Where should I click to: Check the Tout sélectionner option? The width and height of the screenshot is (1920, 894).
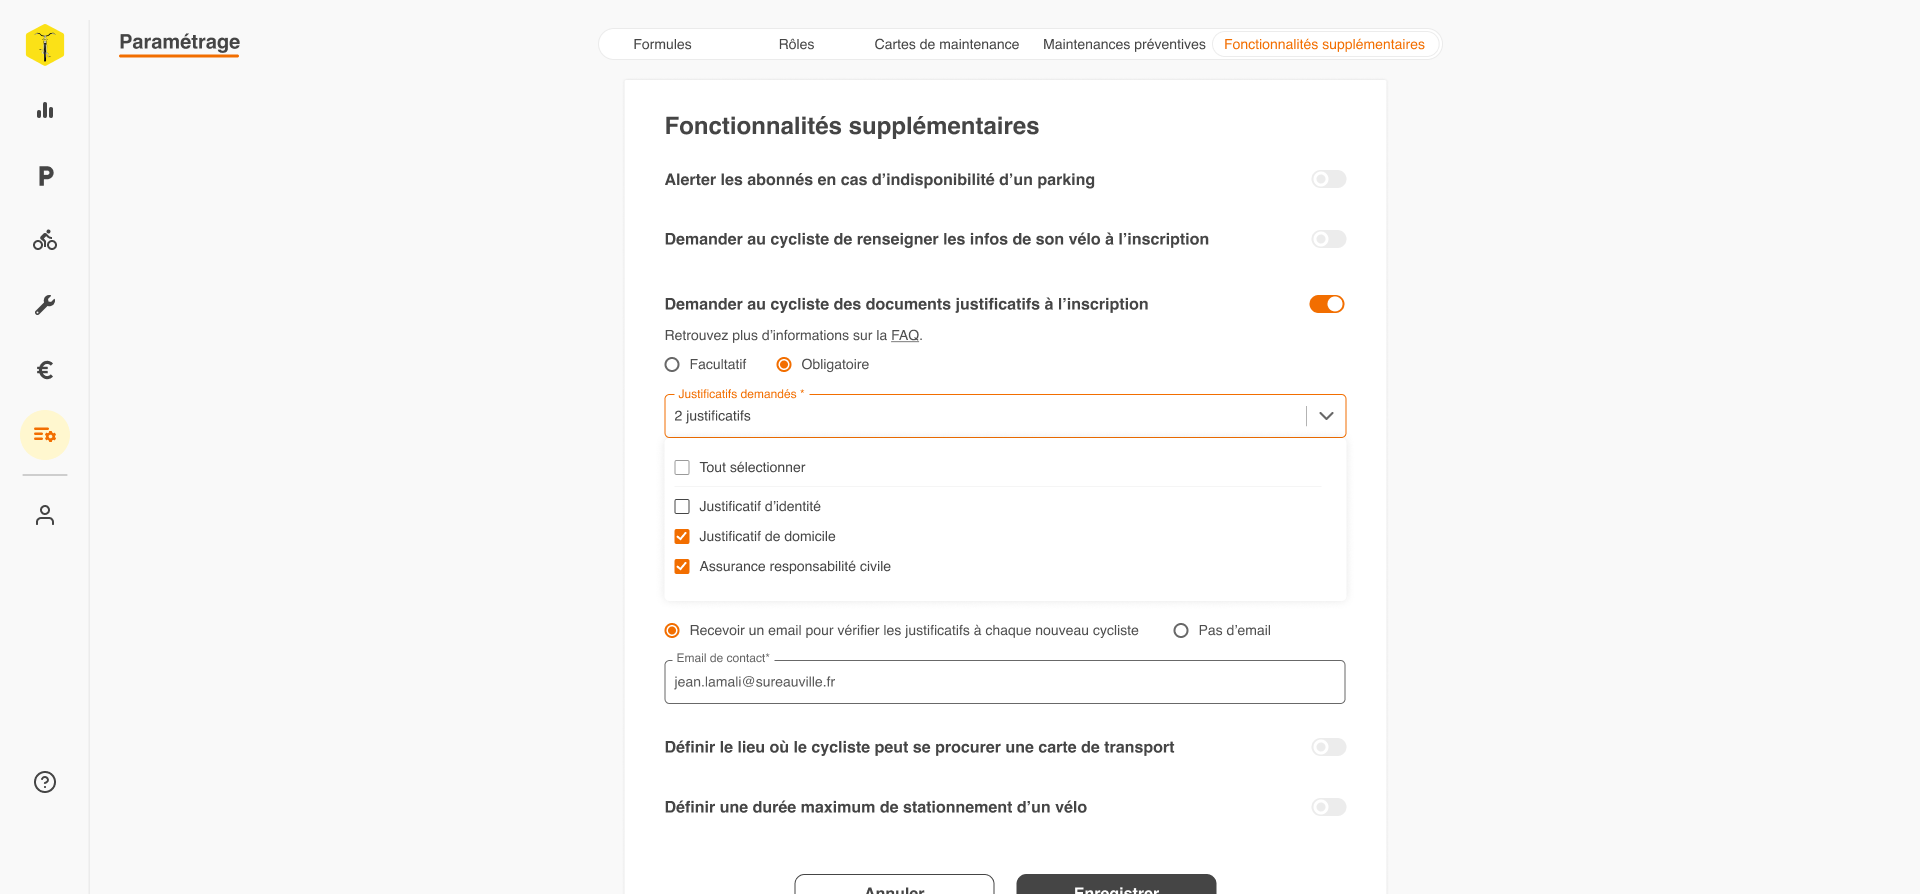click(x=682, y=468)
